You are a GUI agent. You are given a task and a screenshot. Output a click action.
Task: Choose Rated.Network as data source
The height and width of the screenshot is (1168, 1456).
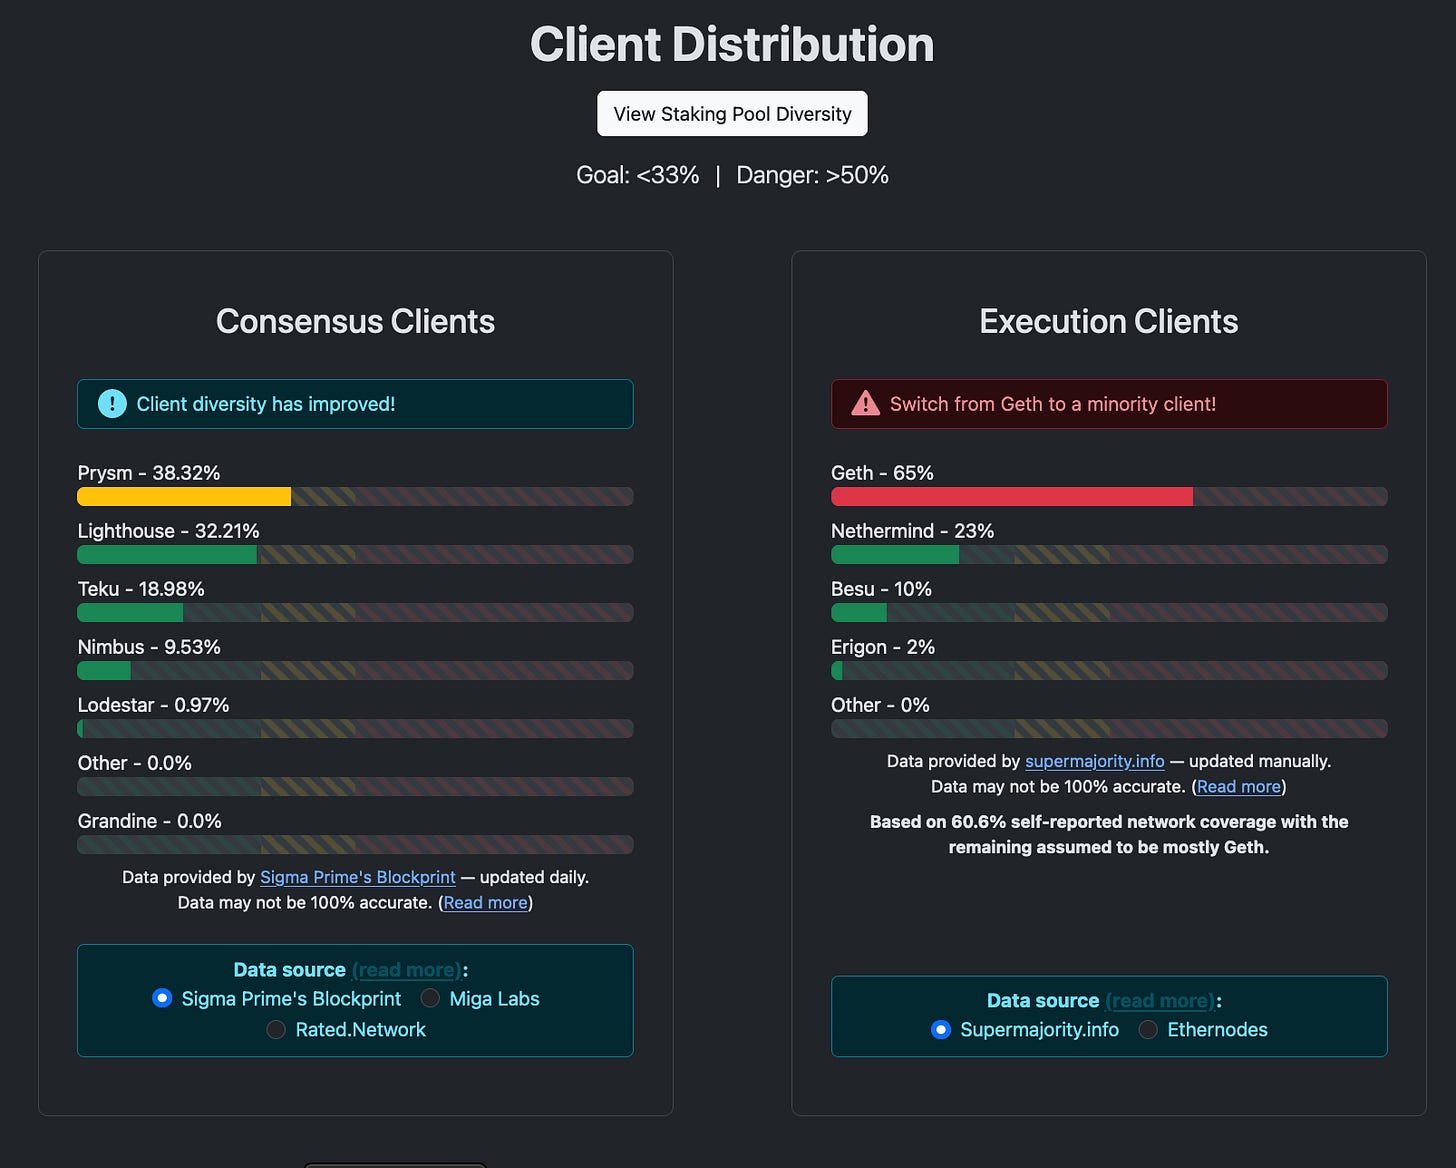(x=276, y=1029)
